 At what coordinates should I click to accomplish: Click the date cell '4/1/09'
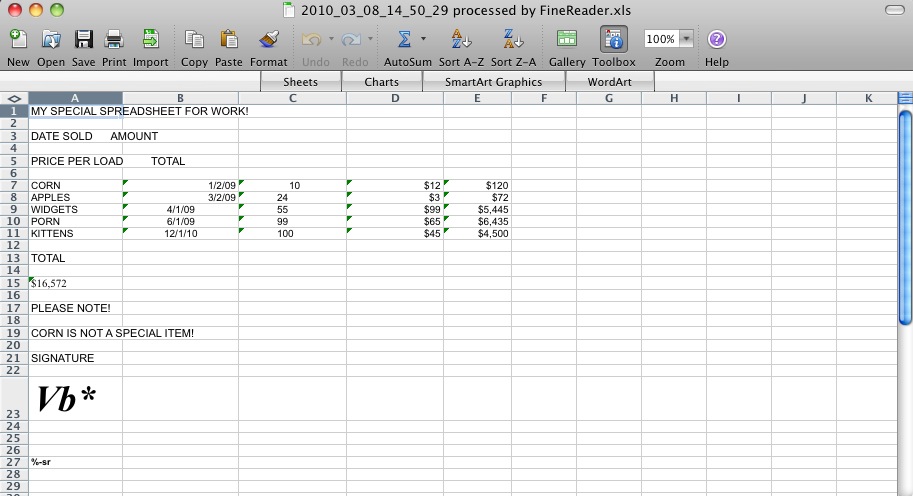[x=181, y=210]
